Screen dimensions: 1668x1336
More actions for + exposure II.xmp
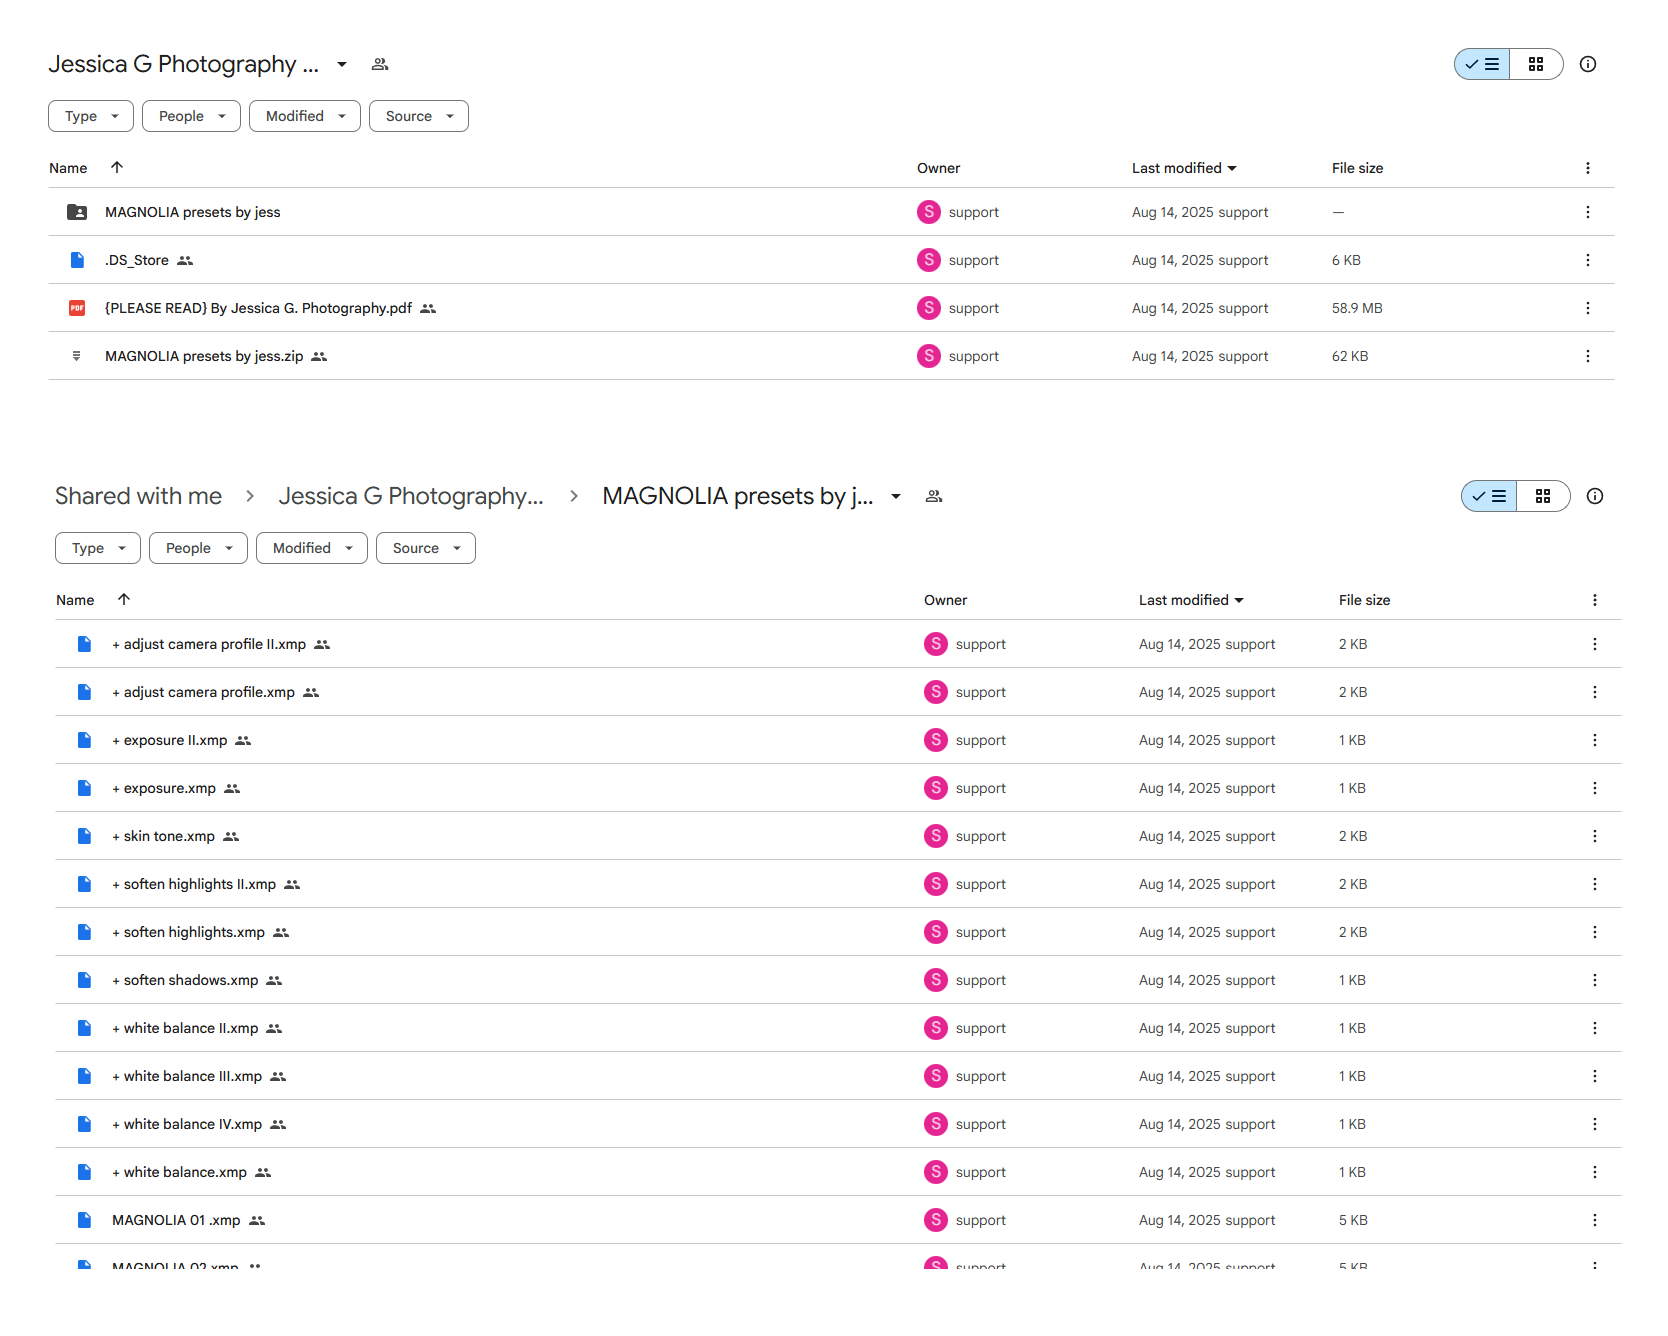point(1595,740)
